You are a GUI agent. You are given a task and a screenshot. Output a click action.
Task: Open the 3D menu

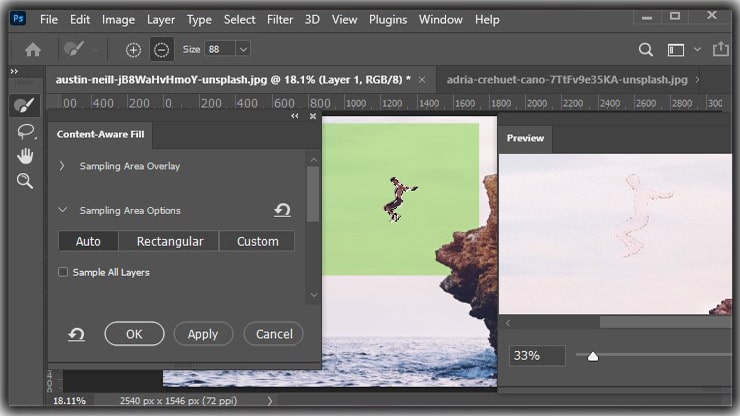[312, 20]
